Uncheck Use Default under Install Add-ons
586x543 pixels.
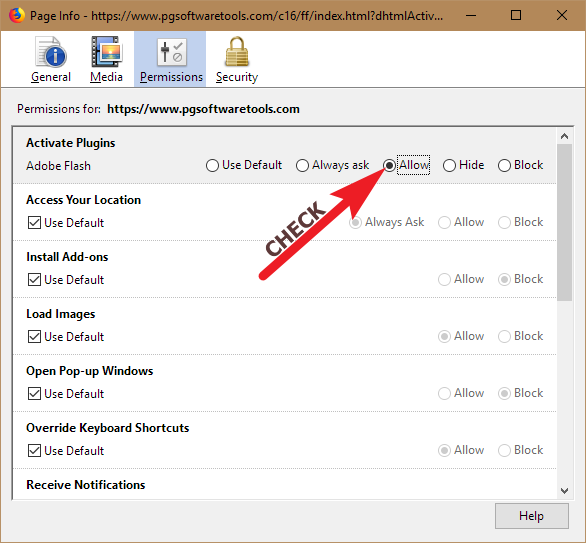click(x=34, y=280)
